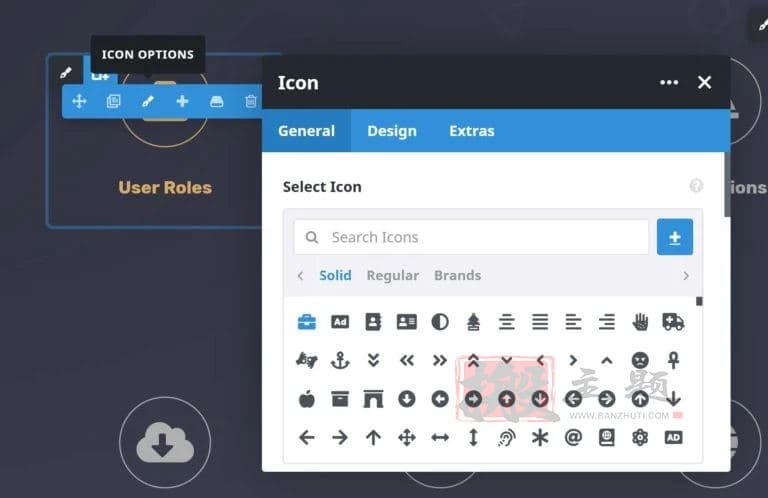Select the plain right arrow icon in bottom row
This screenshot has height=498, width=768.
(340, 437)
